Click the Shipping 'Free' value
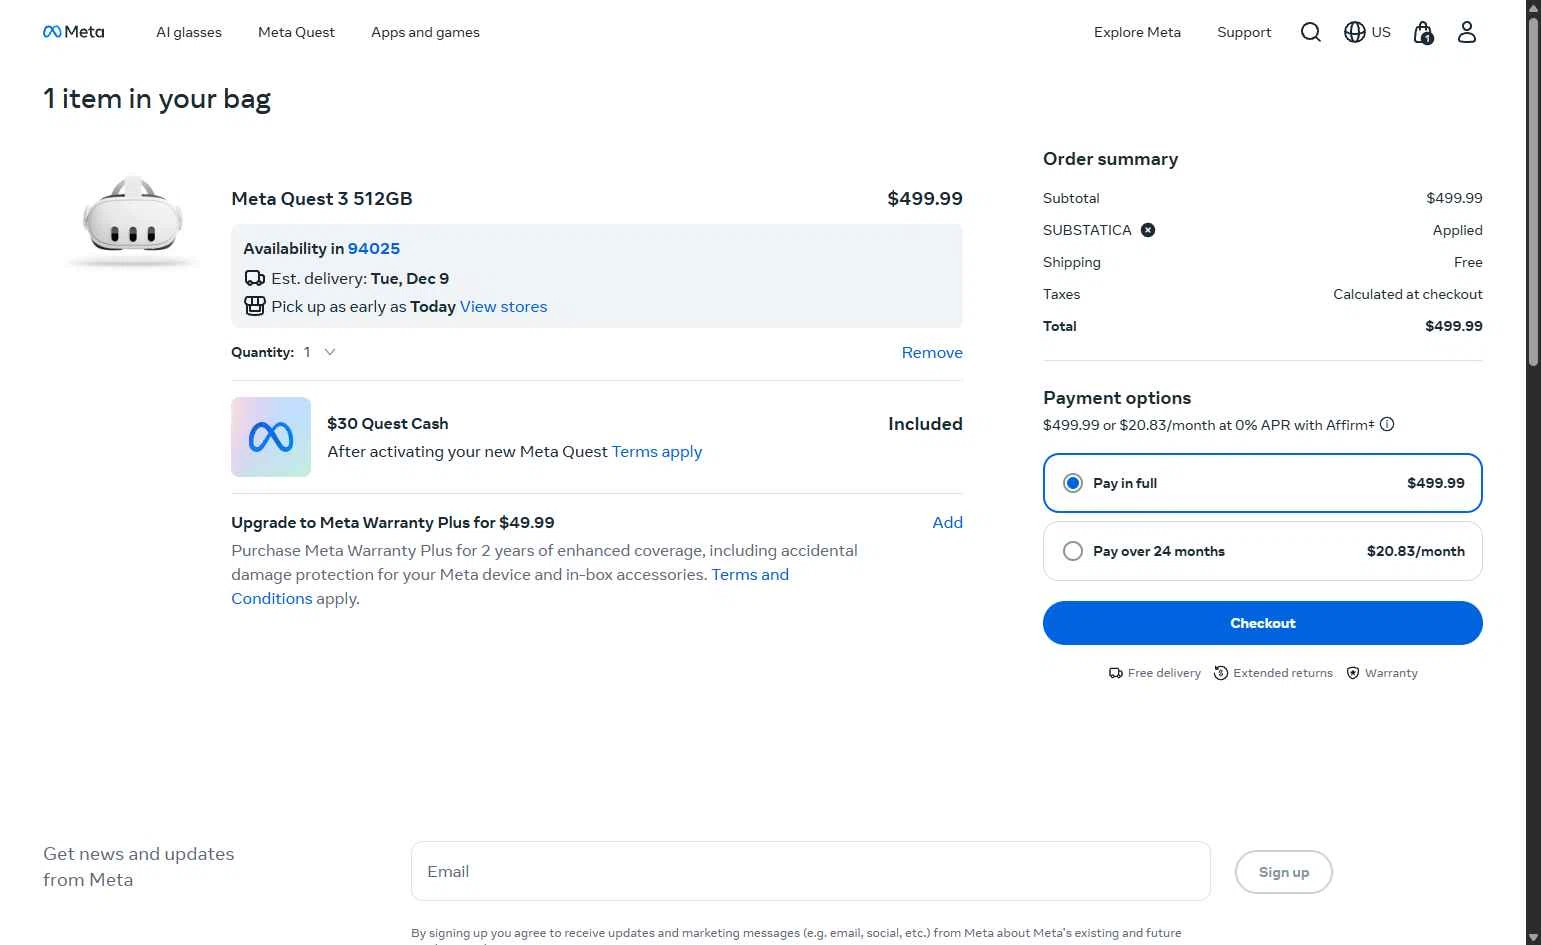The image size is (1541, 945). [x=1468, y=262]
